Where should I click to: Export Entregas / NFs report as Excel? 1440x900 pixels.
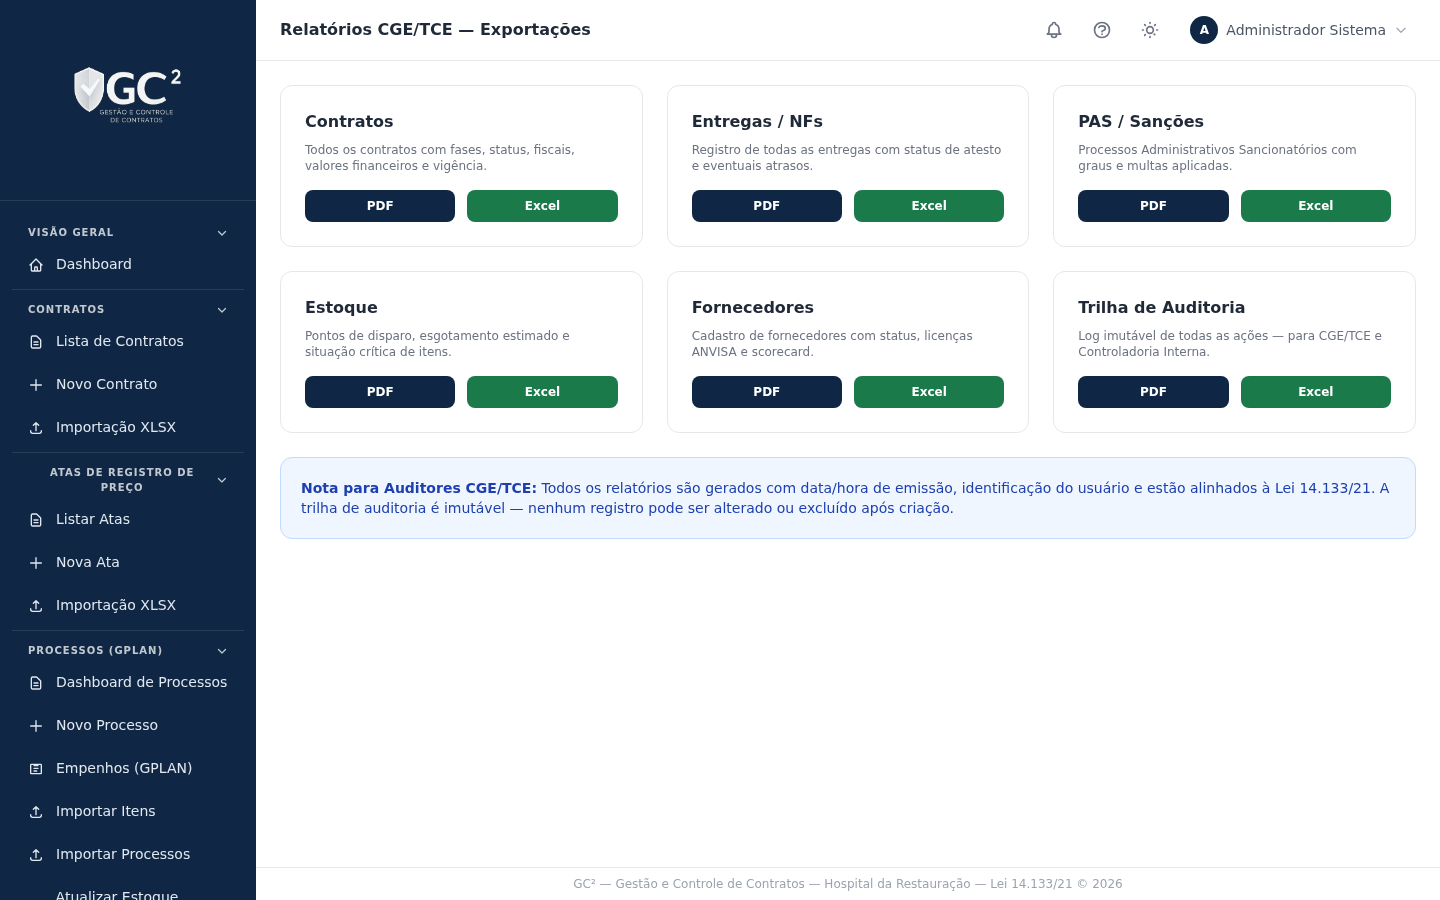[929, 206]
